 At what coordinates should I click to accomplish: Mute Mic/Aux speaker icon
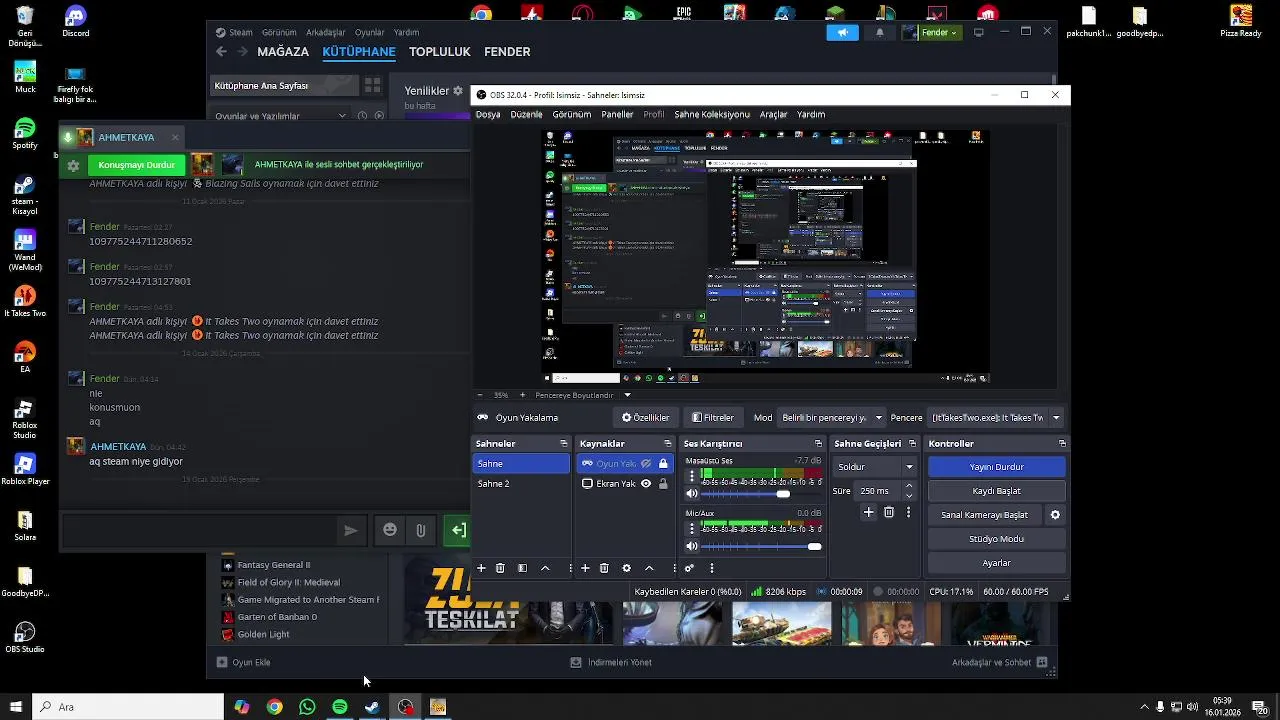(x=692, y=546)
